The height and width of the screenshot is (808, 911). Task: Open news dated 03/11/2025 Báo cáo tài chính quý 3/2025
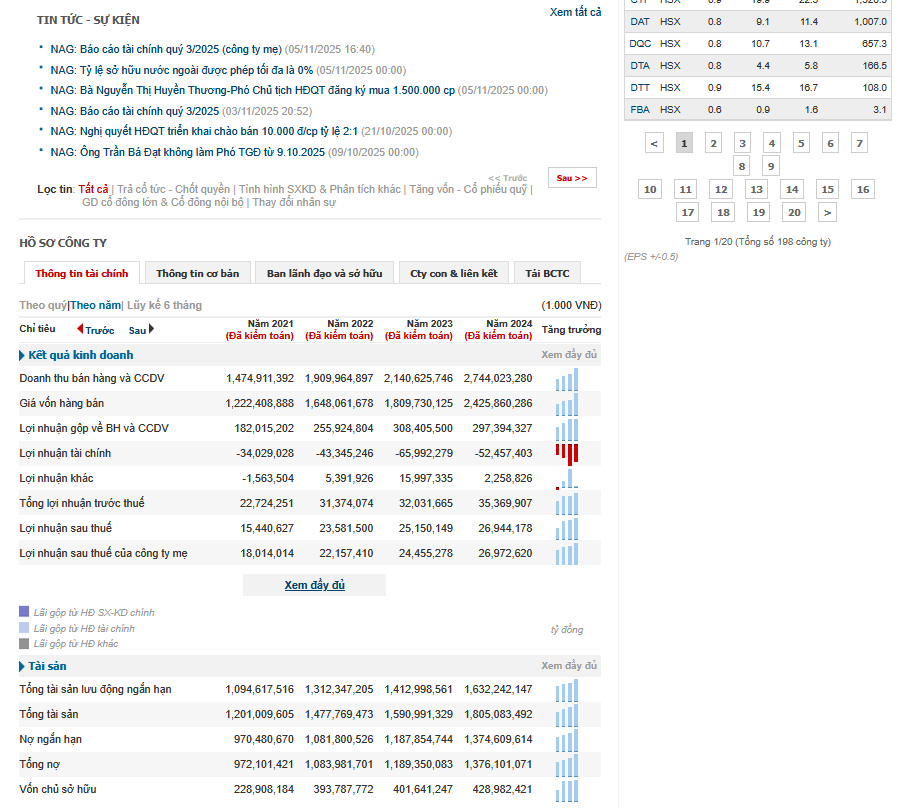point(134,112)
